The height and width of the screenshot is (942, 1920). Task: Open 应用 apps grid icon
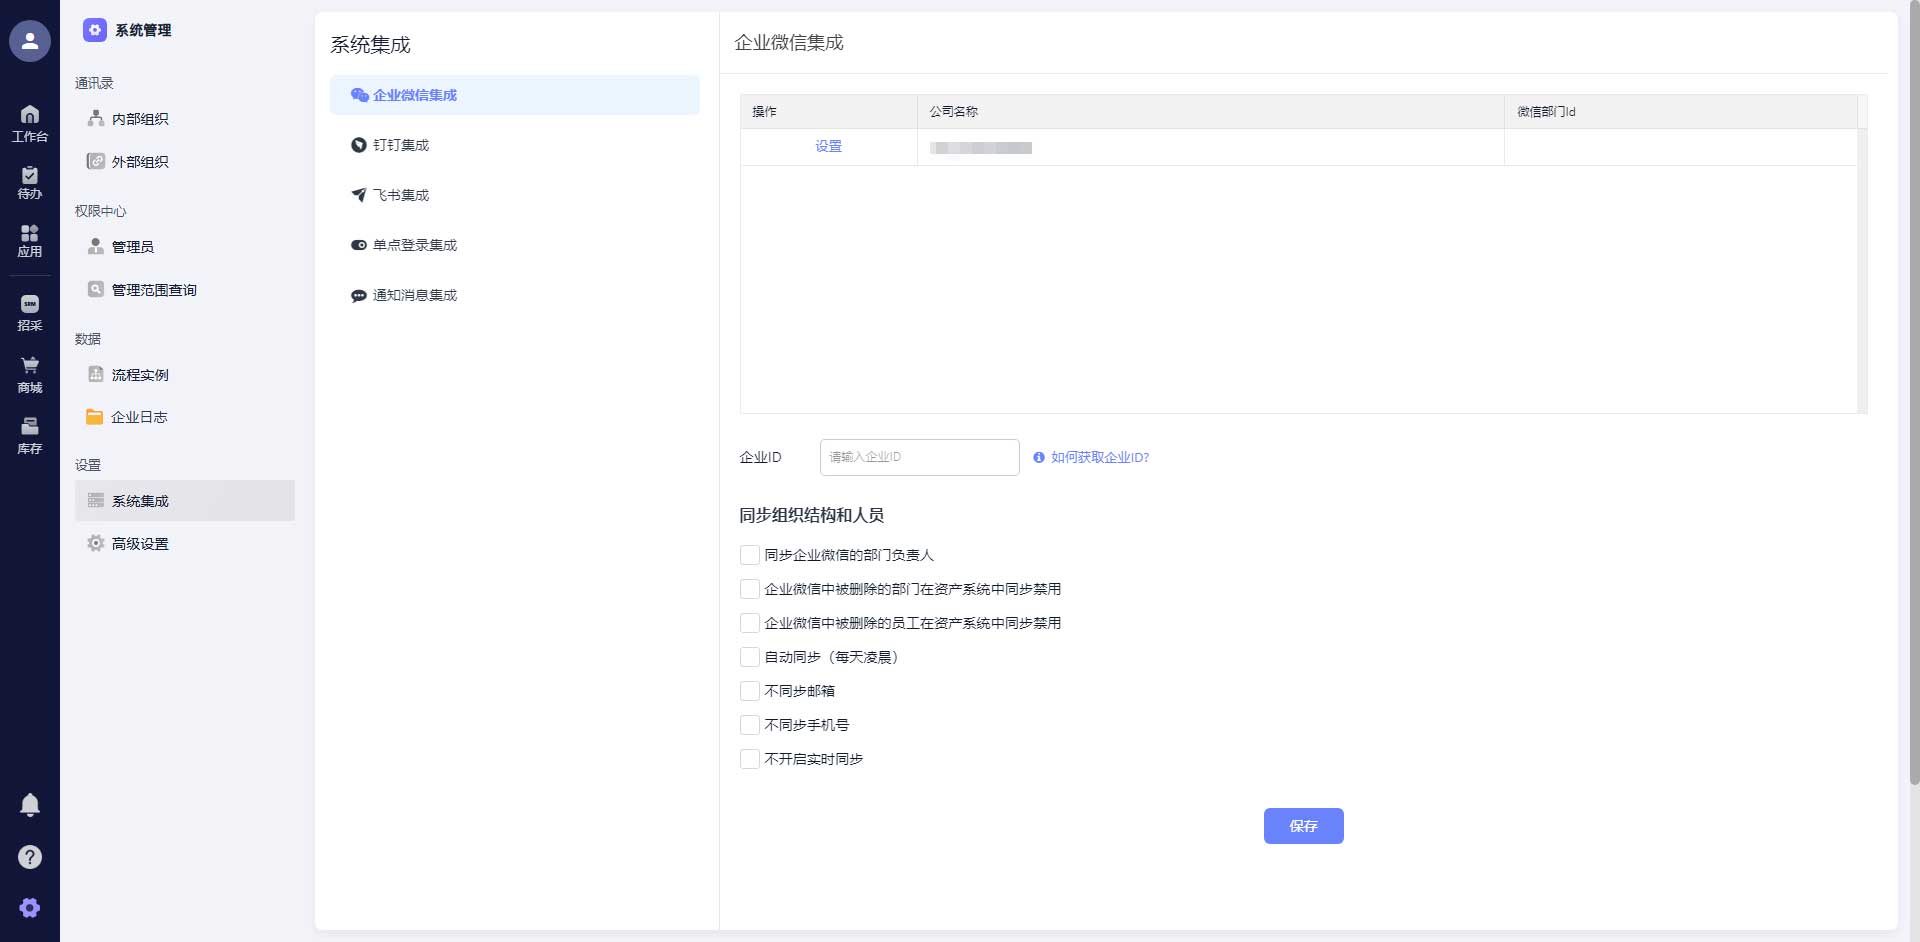30,233
